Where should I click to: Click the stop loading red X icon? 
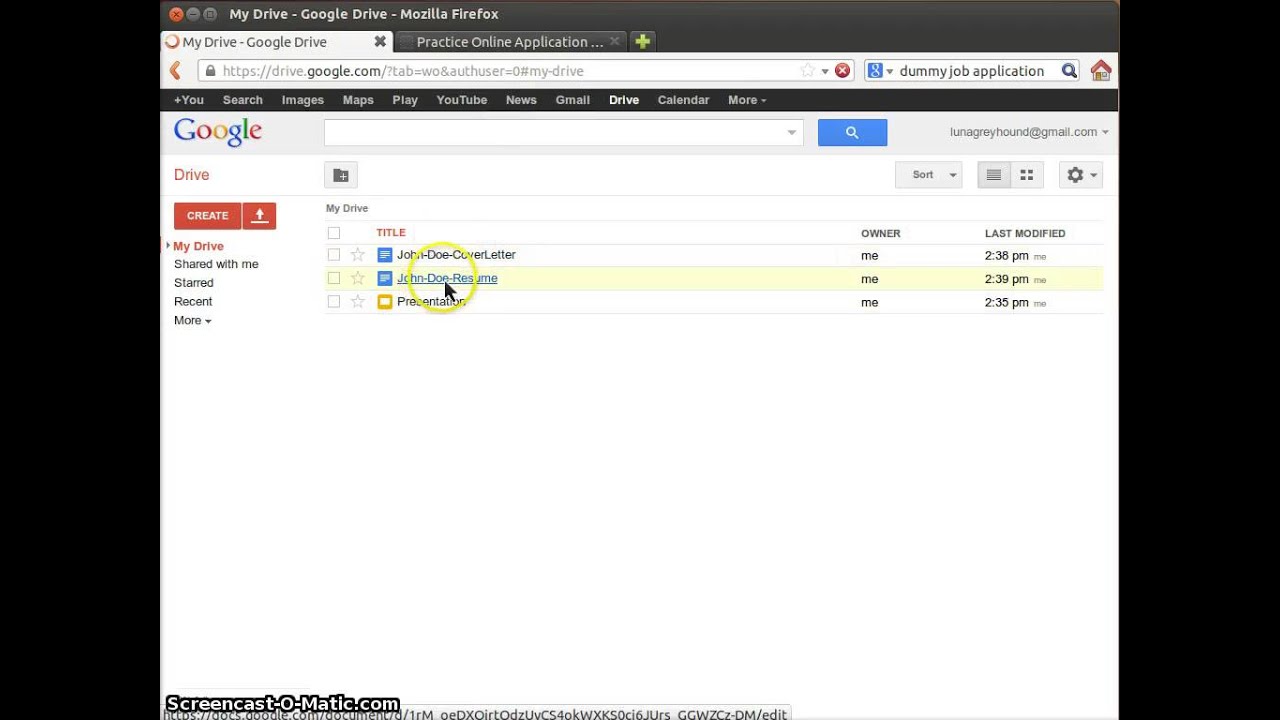point(842,70)
